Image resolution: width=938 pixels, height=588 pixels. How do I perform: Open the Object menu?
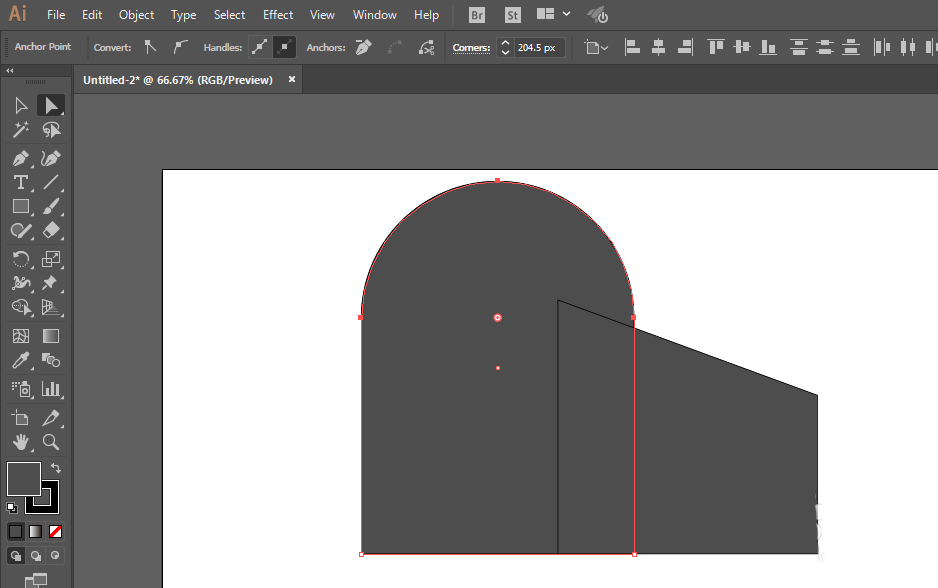pyautogui.click(x=136, y=15)
